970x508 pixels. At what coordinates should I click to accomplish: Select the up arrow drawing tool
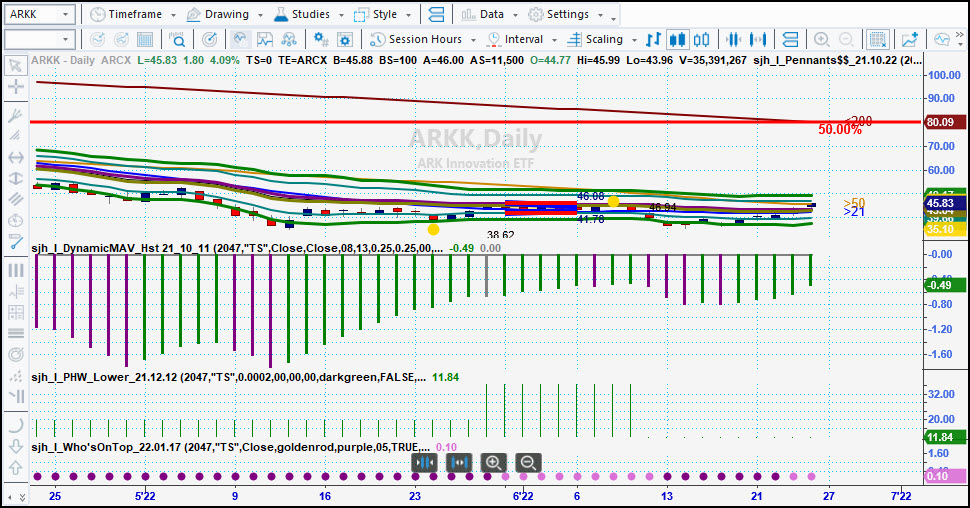[x=15, y=468]
